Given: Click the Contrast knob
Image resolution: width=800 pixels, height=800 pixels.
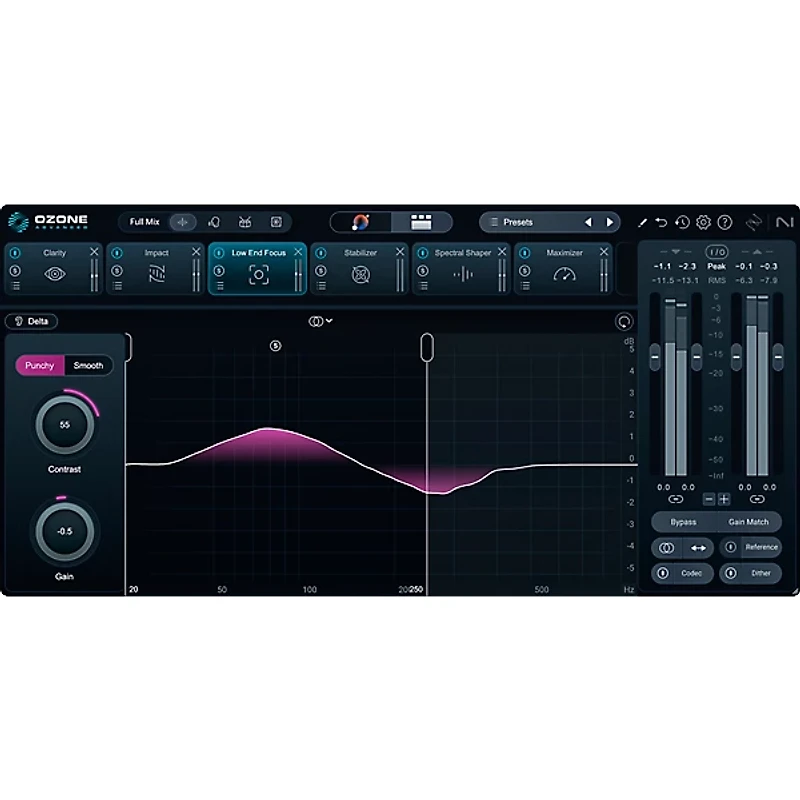Looking at the screenshot, I should tap(65, 424).
